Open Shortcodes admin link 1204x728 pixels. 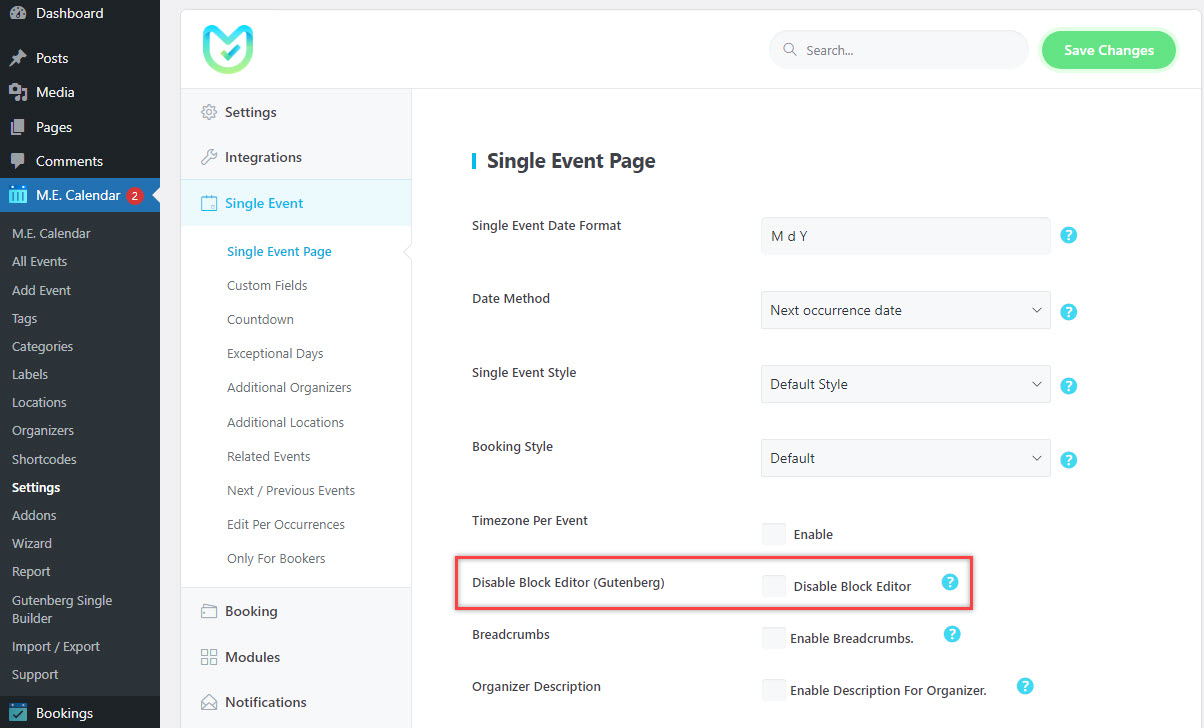pyautogui.click(x=44, y=460)
